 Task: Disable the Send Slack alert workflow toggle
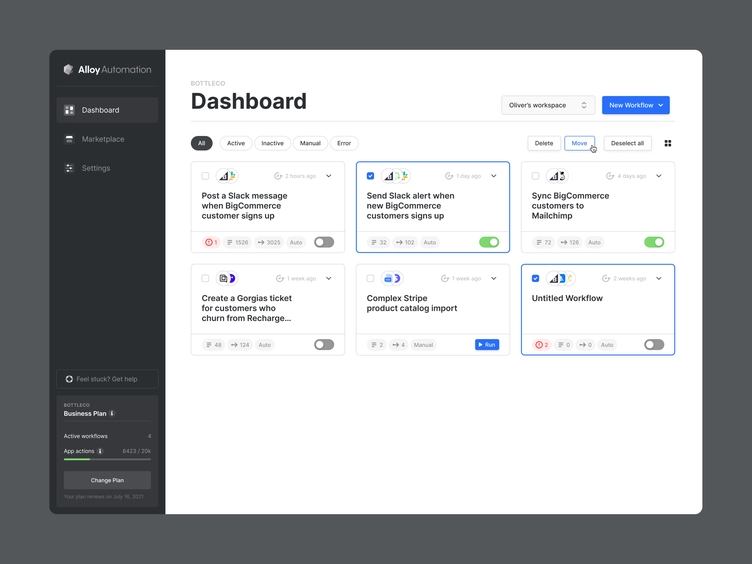click(489, 242)
